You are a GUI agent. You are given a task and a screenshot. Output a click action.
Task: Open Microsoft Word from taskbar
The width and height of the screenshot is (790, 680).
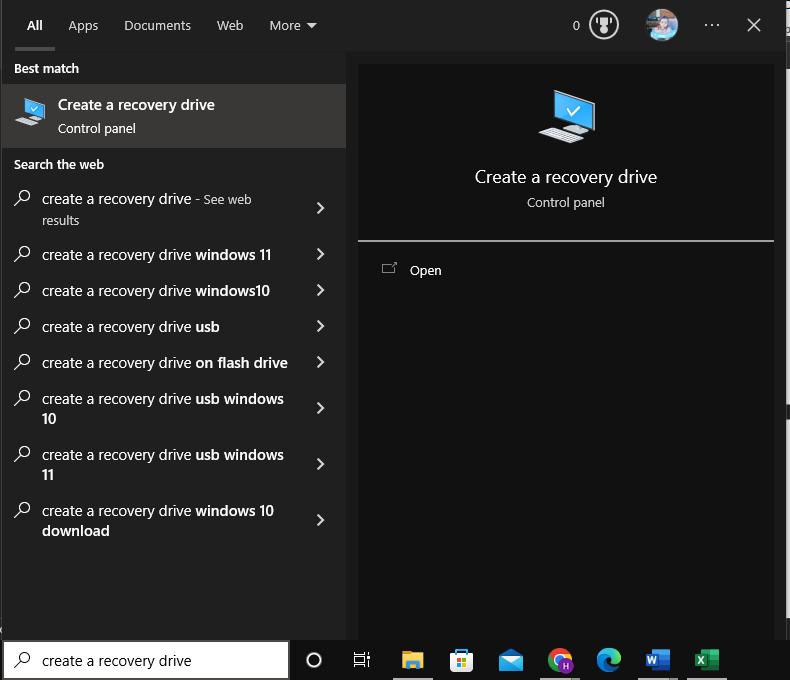click(x=657, y=660)
